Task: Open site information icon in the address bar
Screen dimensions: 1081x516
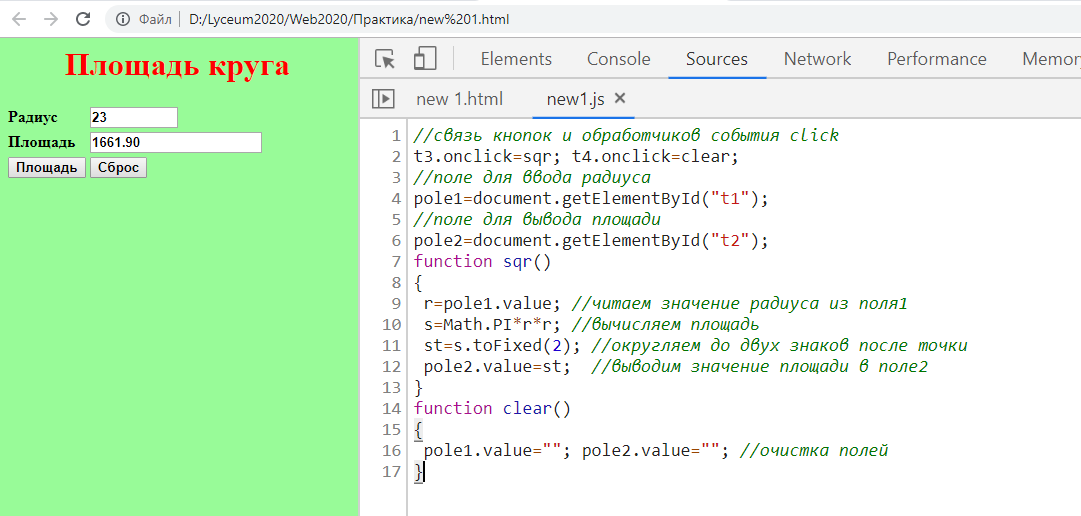Action: (x=123, y=19)
